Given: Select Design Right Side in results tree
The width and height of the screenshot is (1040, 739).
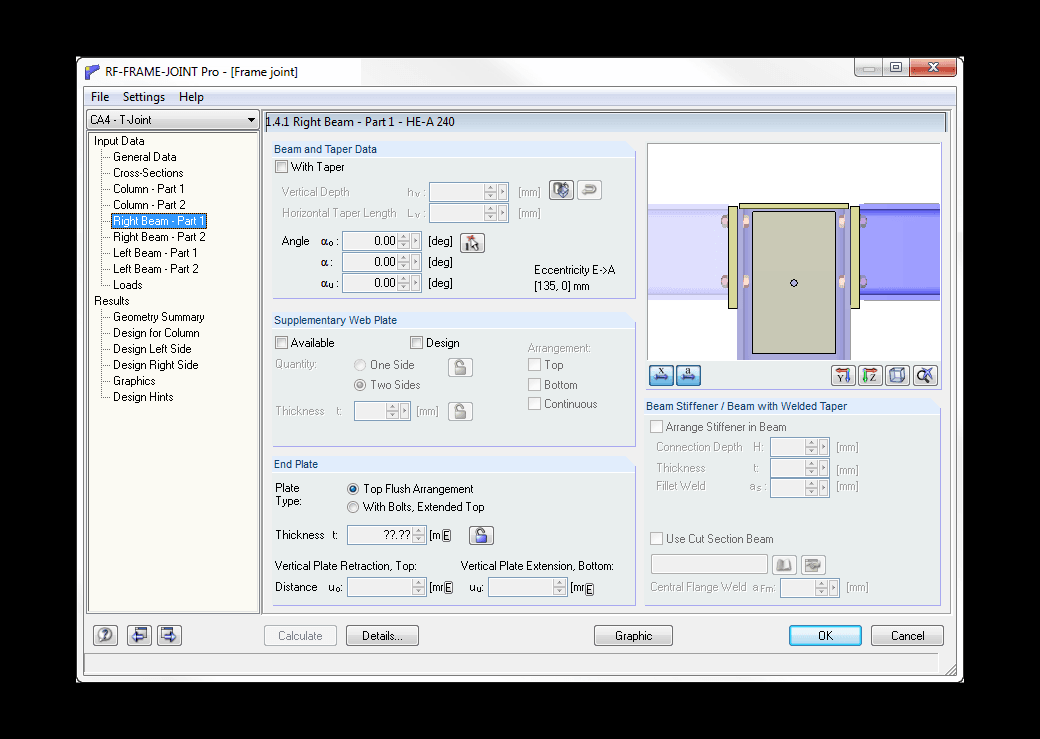Looking at the screenshot, I should (156, 365).
